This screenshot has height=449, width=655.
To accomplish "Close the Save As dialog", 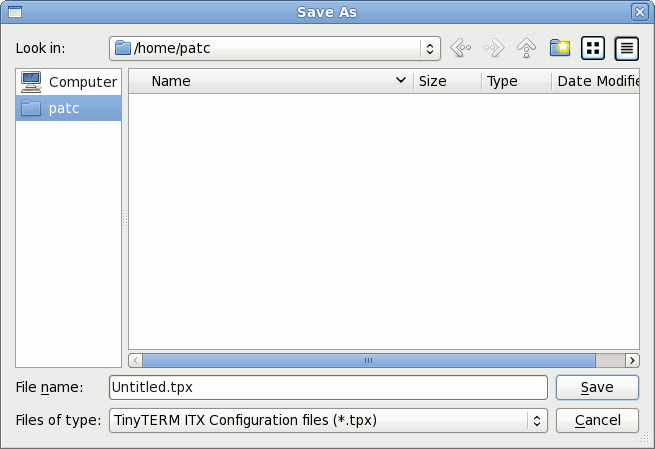I will coord(640,12).
